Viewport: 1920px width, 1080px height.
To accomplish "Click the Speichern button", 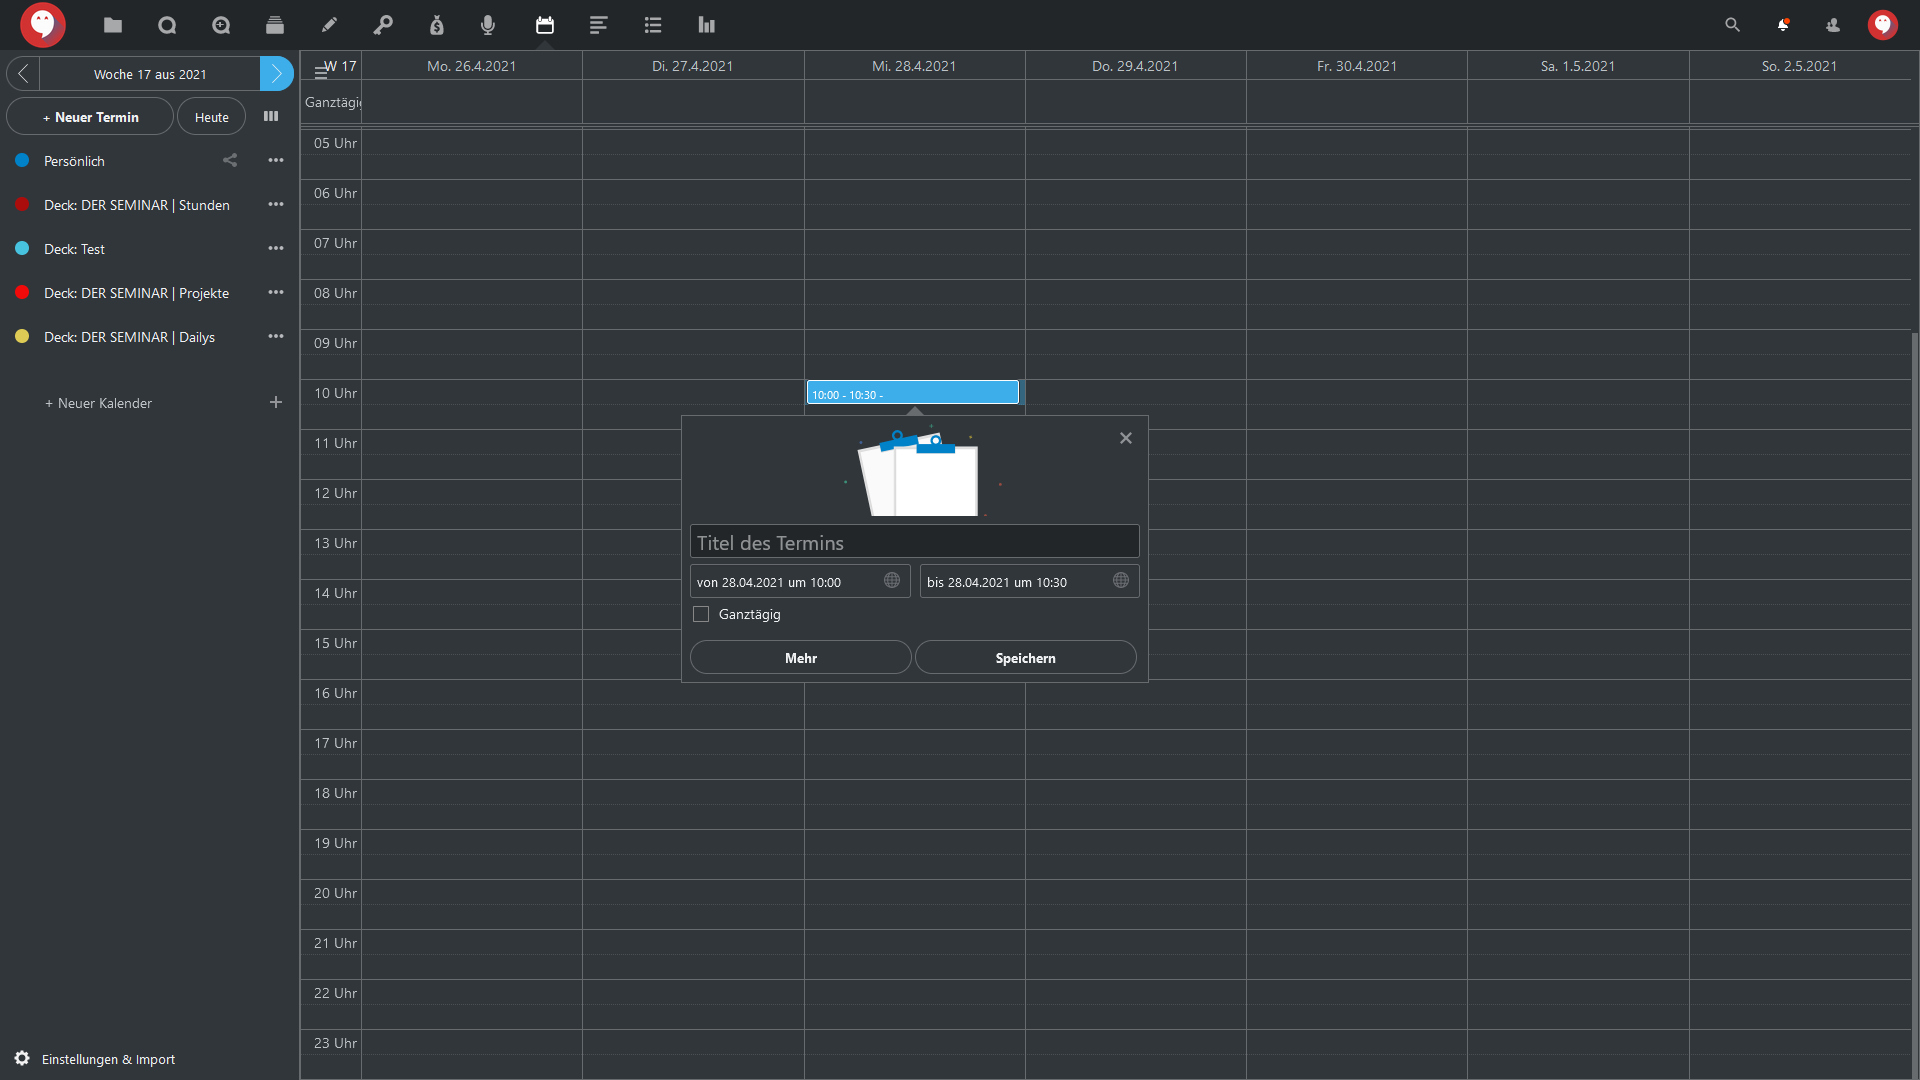I will pyautogui.click(x=1025, y=657).
